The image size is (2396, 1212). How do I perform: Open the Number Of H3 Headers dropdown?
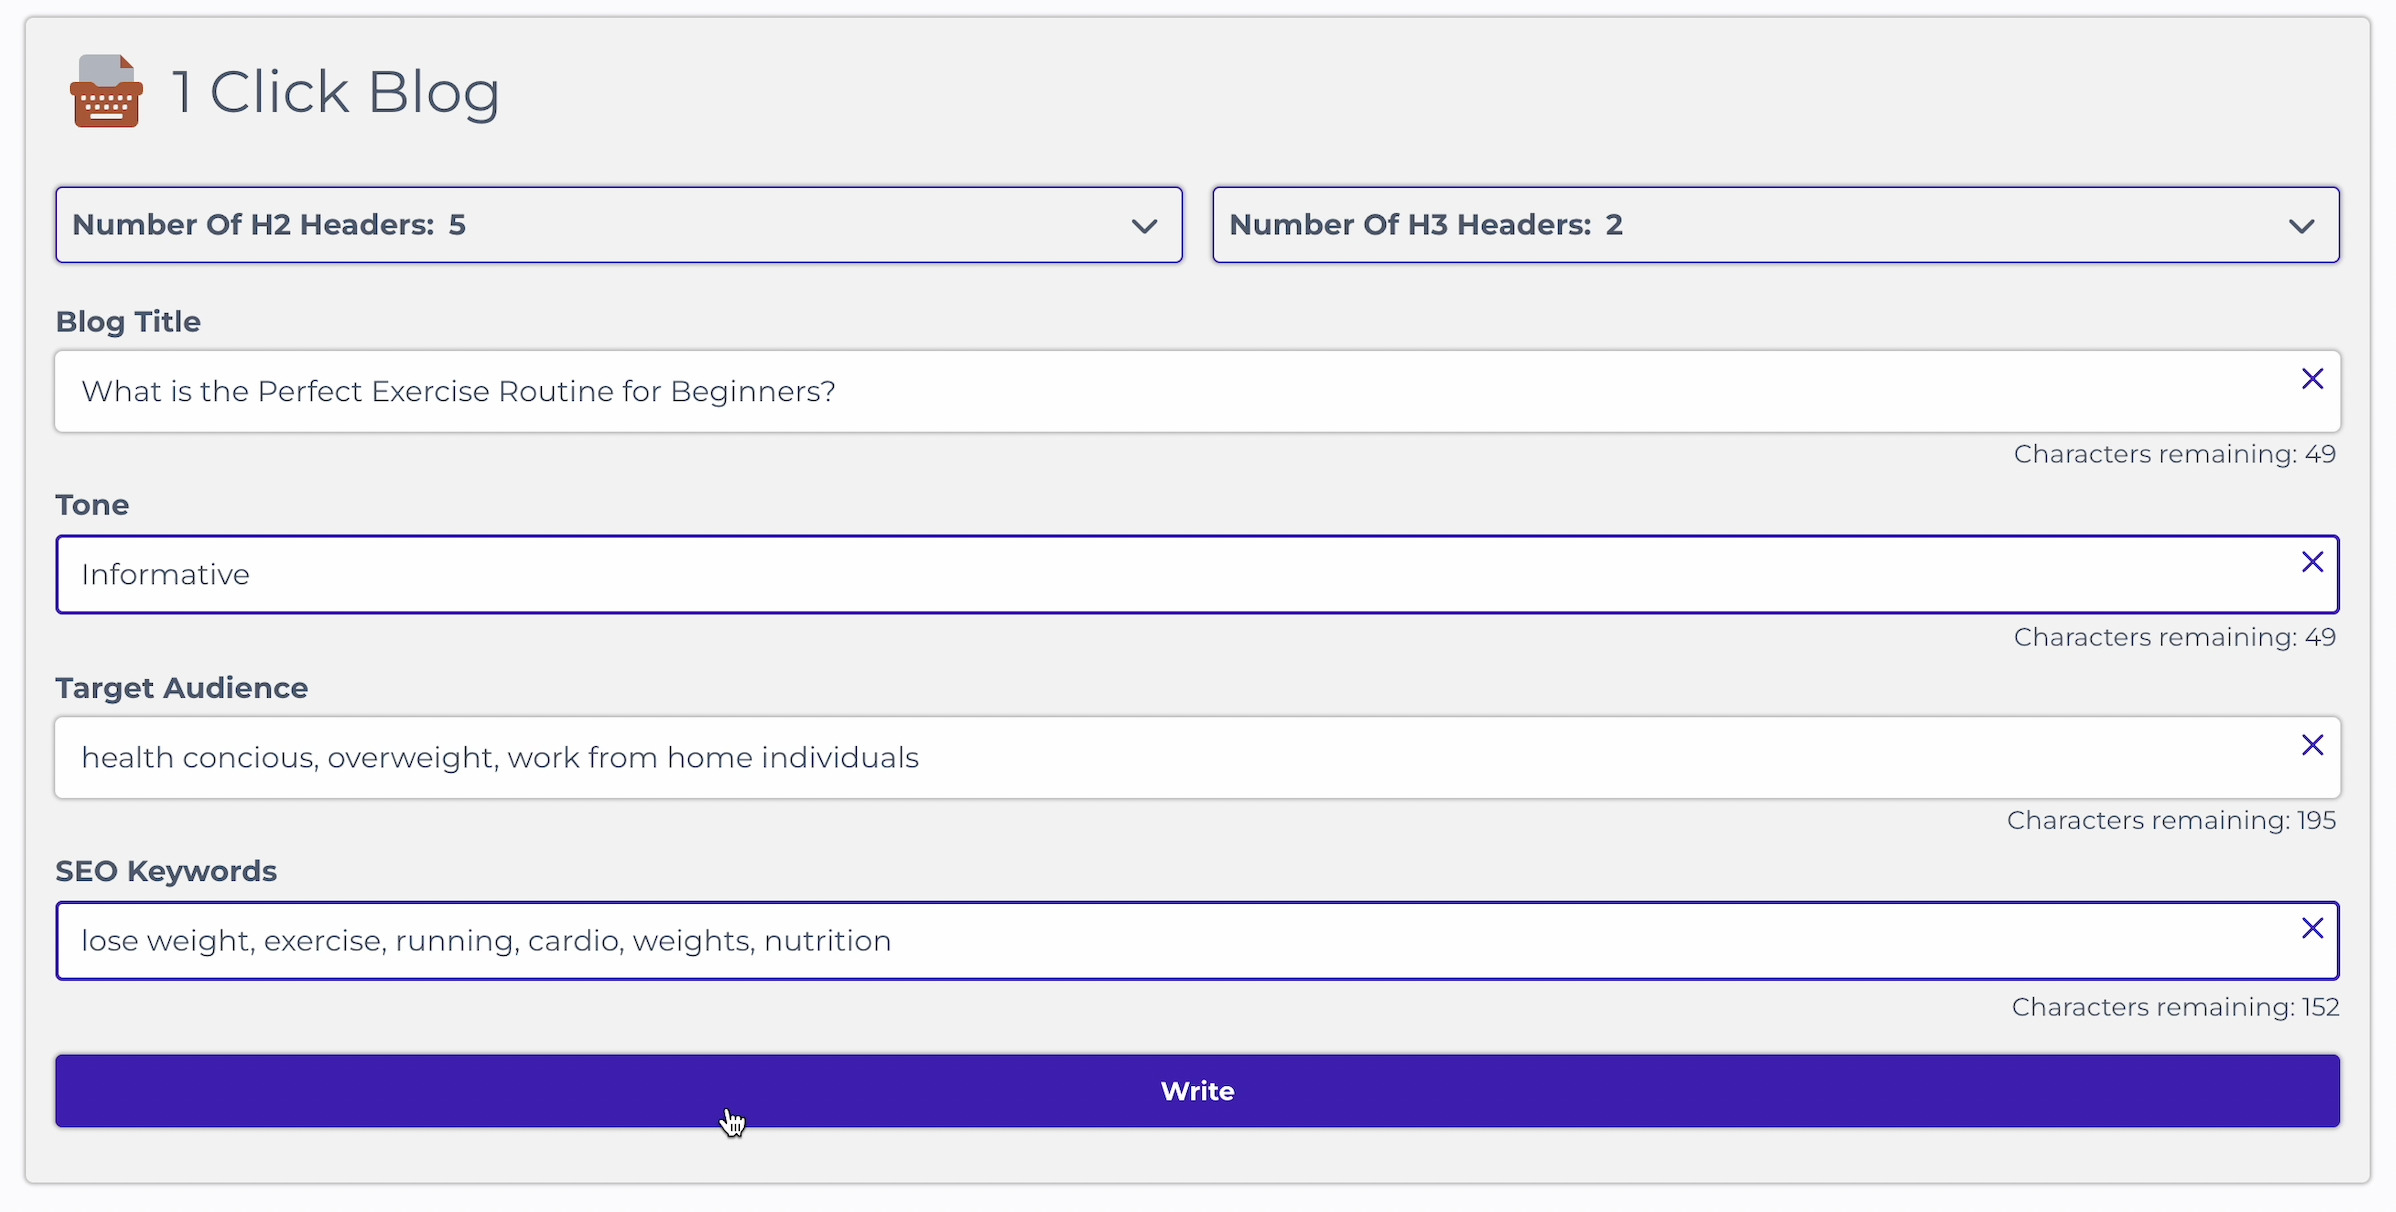click(1776, 225)
